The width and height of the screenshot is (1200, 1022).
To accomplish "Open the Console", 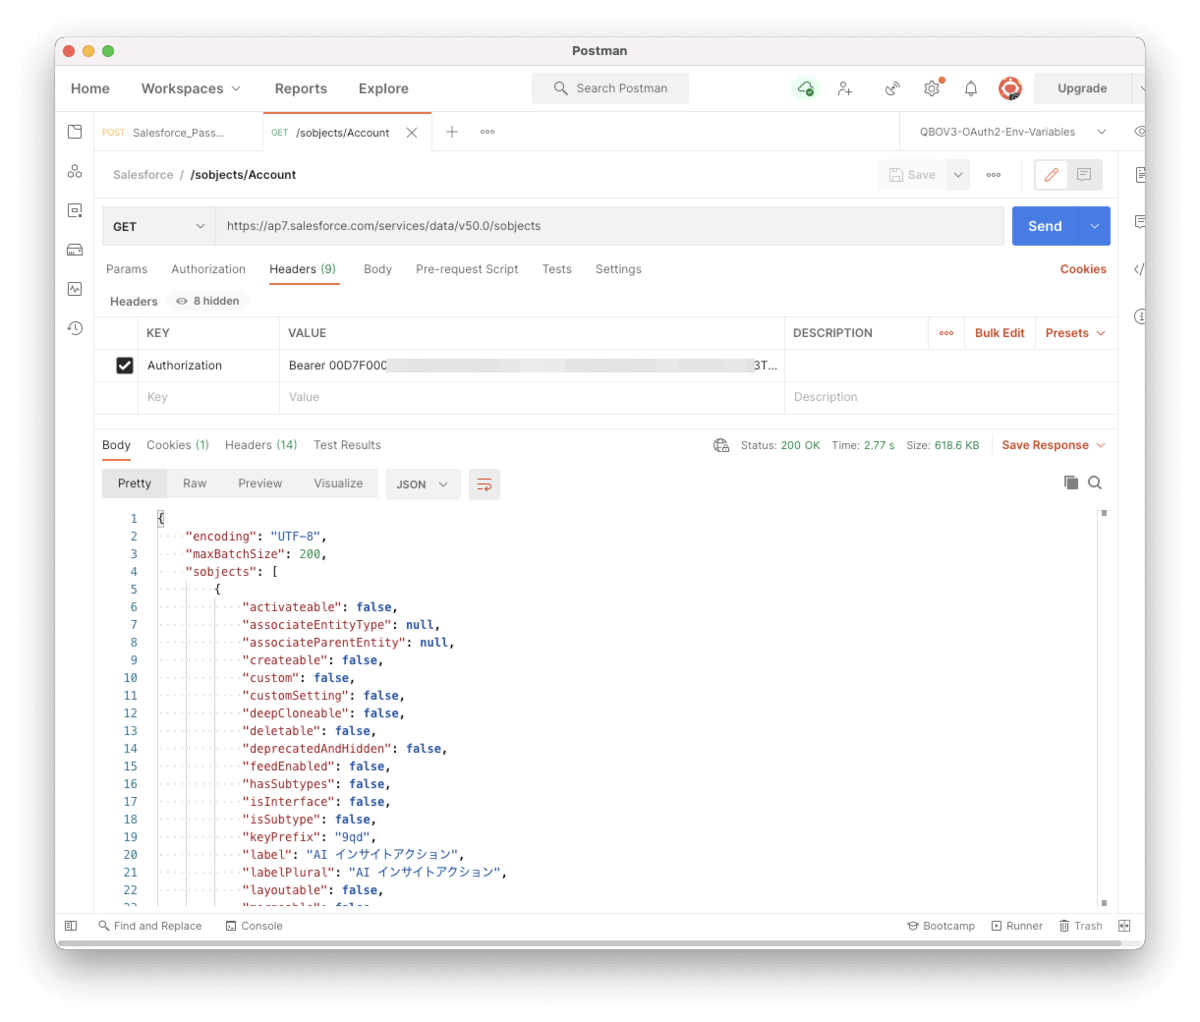I will [x=254, y=926].
